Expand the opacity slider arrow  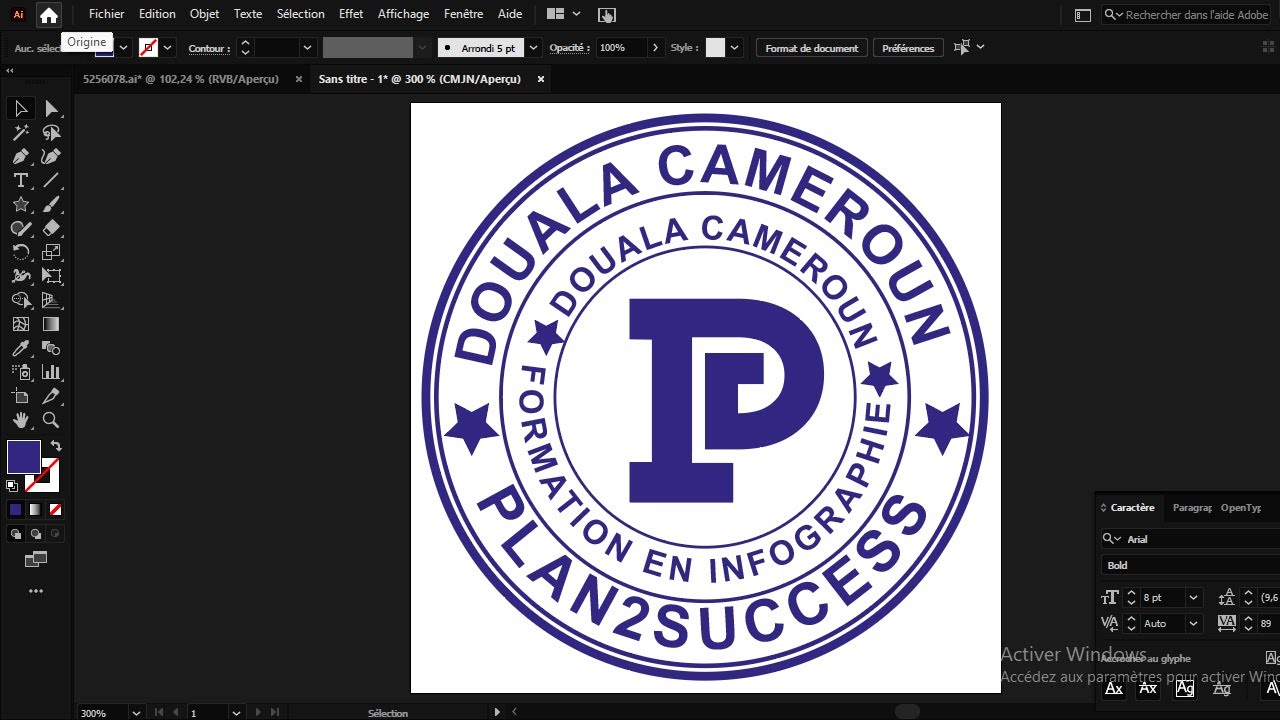655,48
